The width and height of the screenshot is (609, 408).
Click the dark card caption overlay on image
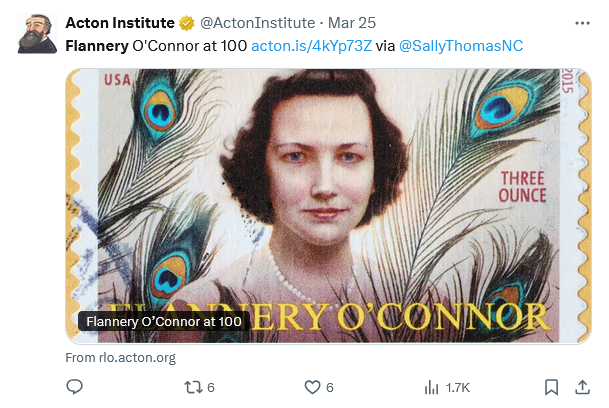(x=164, y=322)
